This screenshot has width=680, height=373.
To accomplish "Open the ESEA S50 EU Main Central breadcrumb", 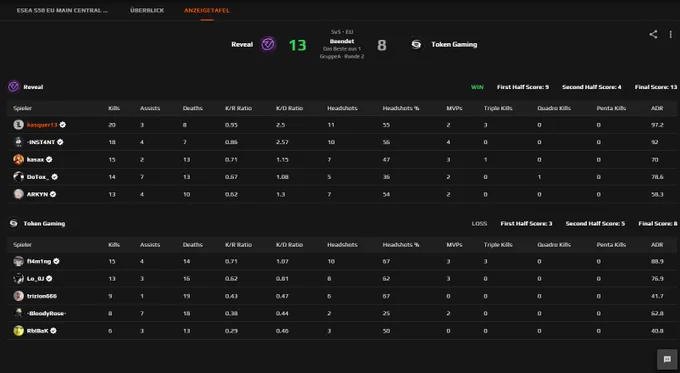I will [x=62, y=10].
